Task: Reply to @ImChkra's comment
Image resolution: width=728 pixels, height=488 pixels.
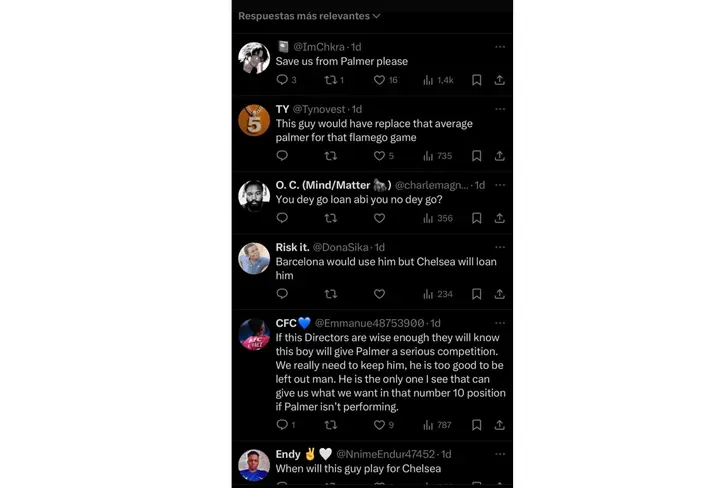Action: (x=282, y=80)
